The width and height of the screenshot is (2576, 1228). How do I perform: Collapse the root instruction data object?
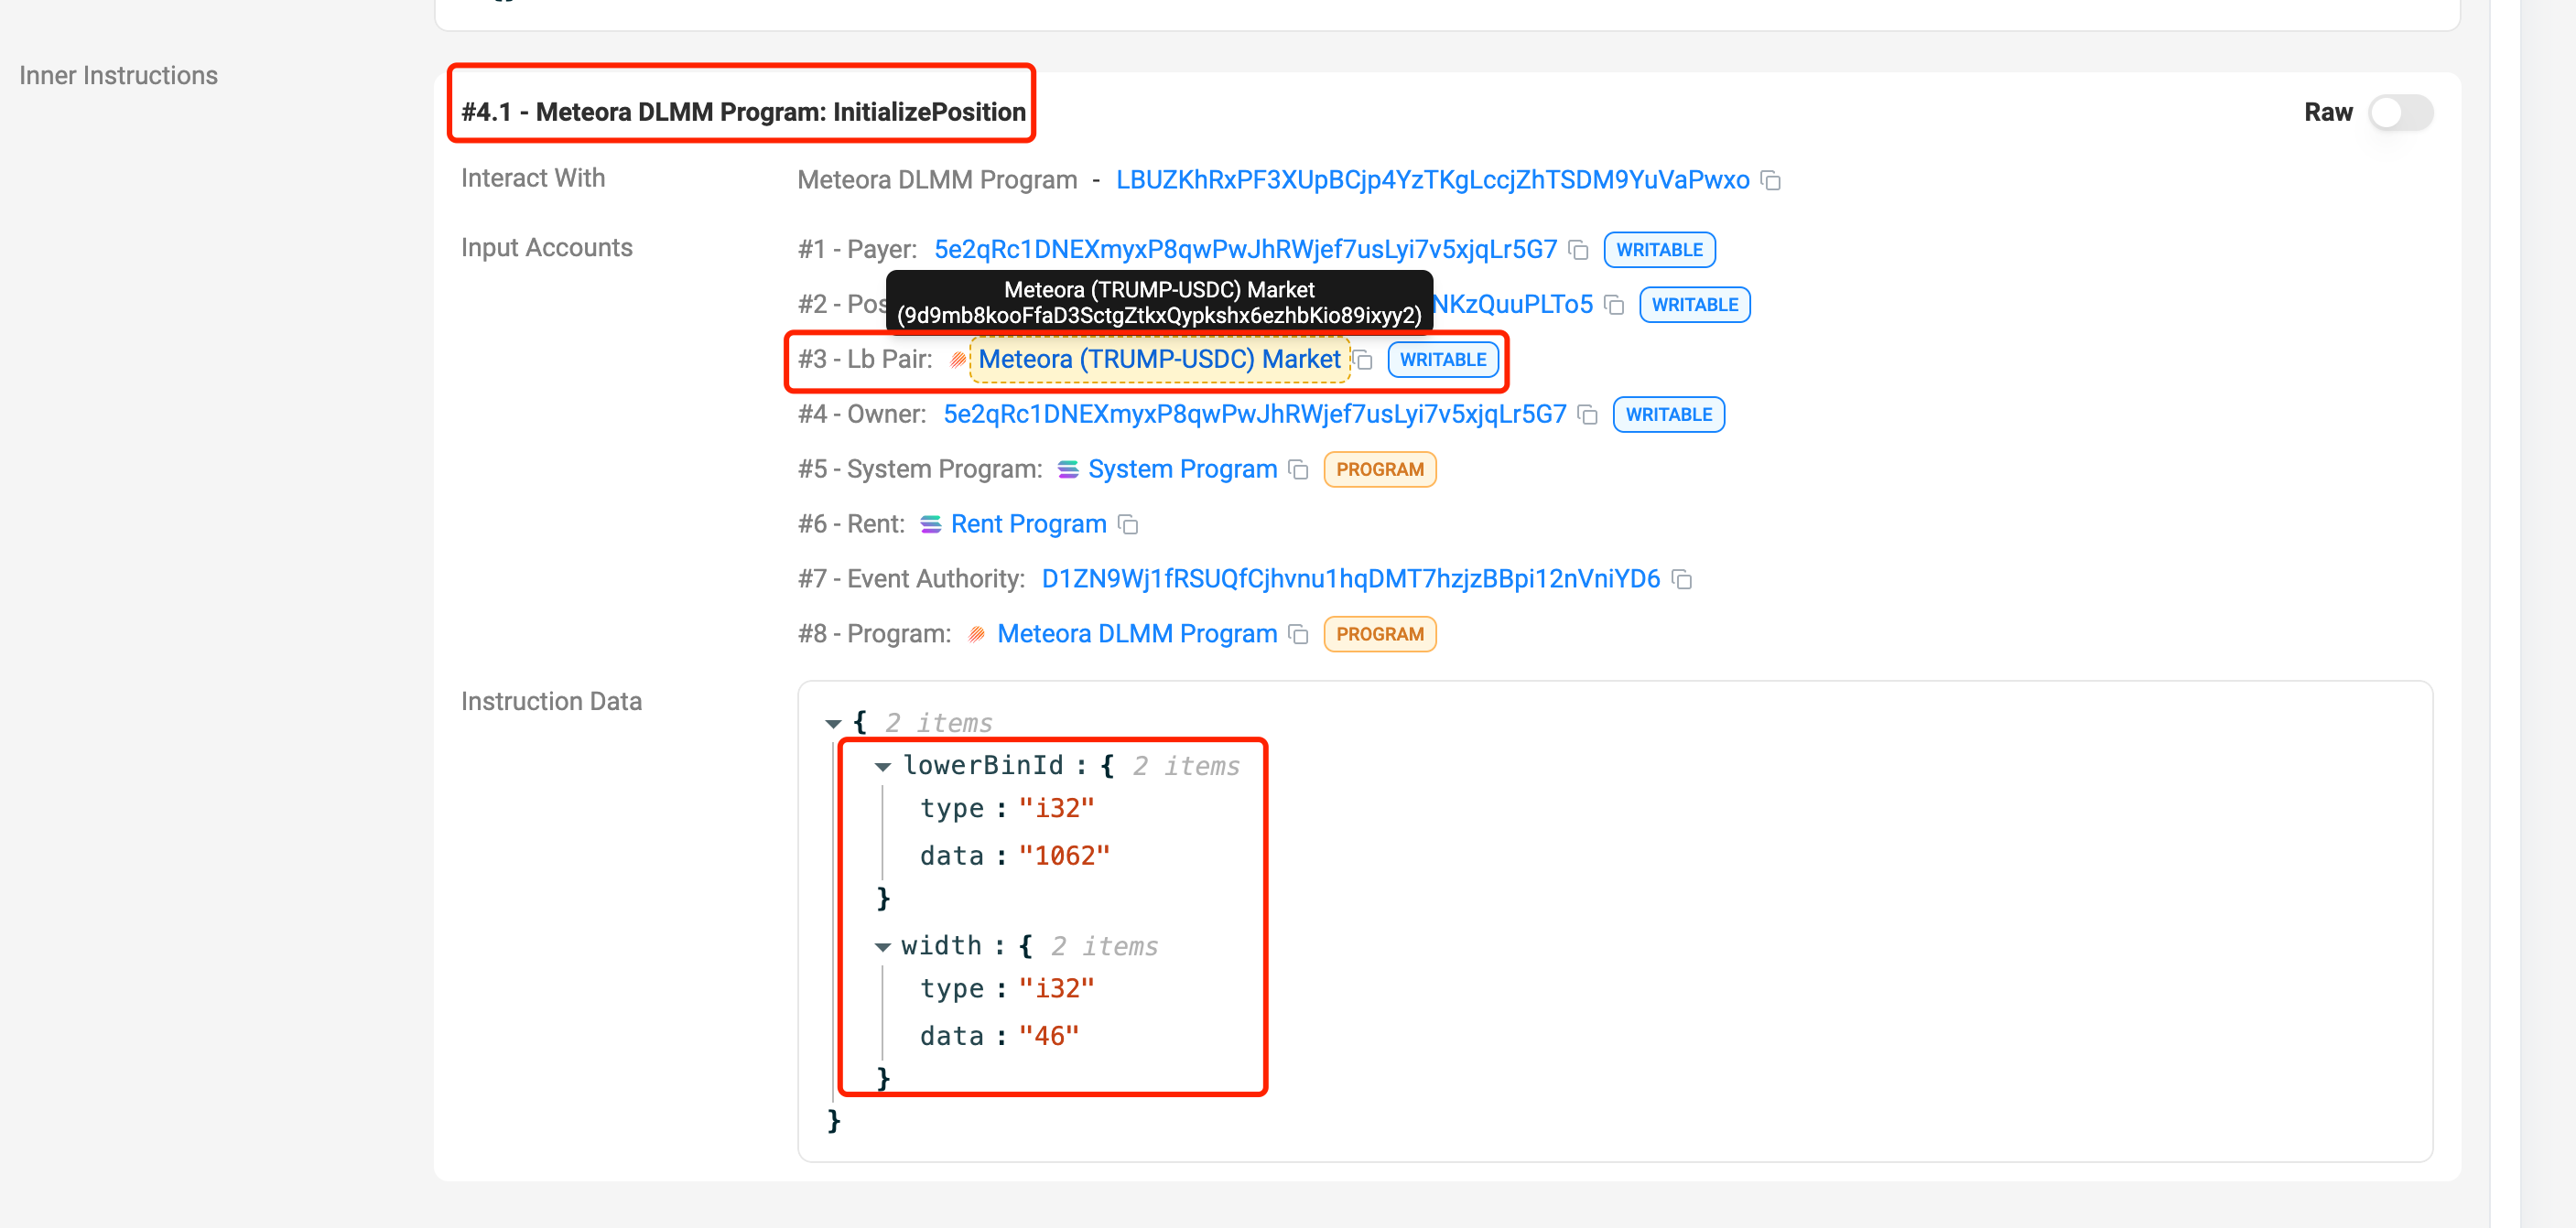833,723
